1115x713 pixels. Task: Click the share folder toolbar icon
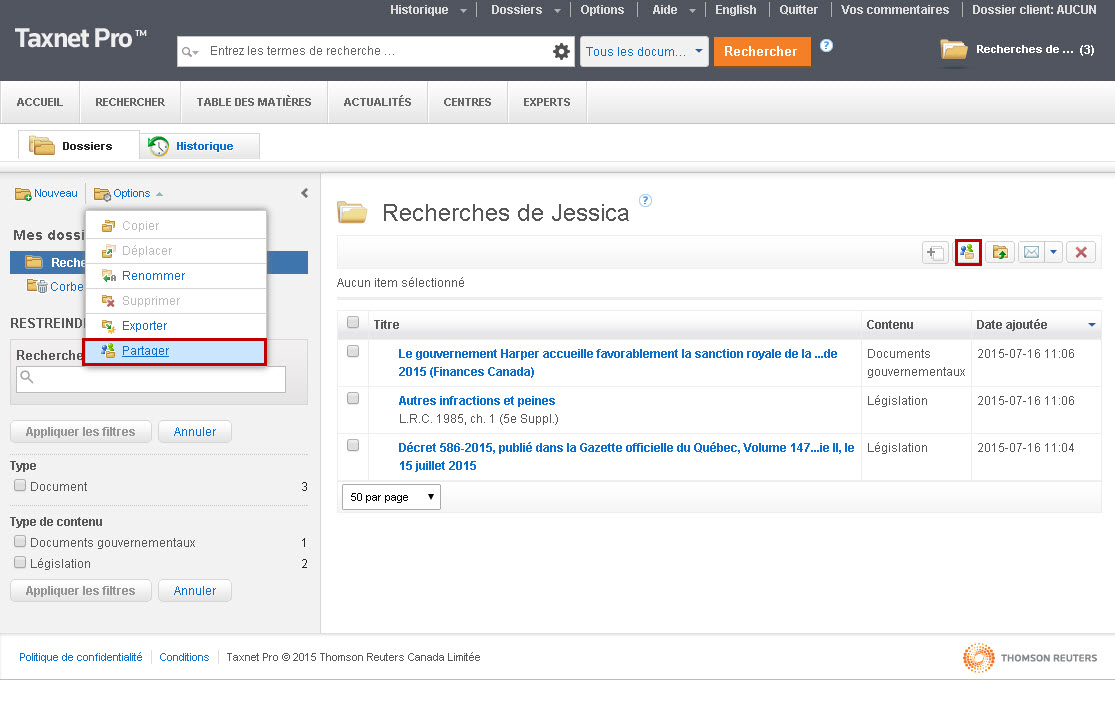click(968, 252)
